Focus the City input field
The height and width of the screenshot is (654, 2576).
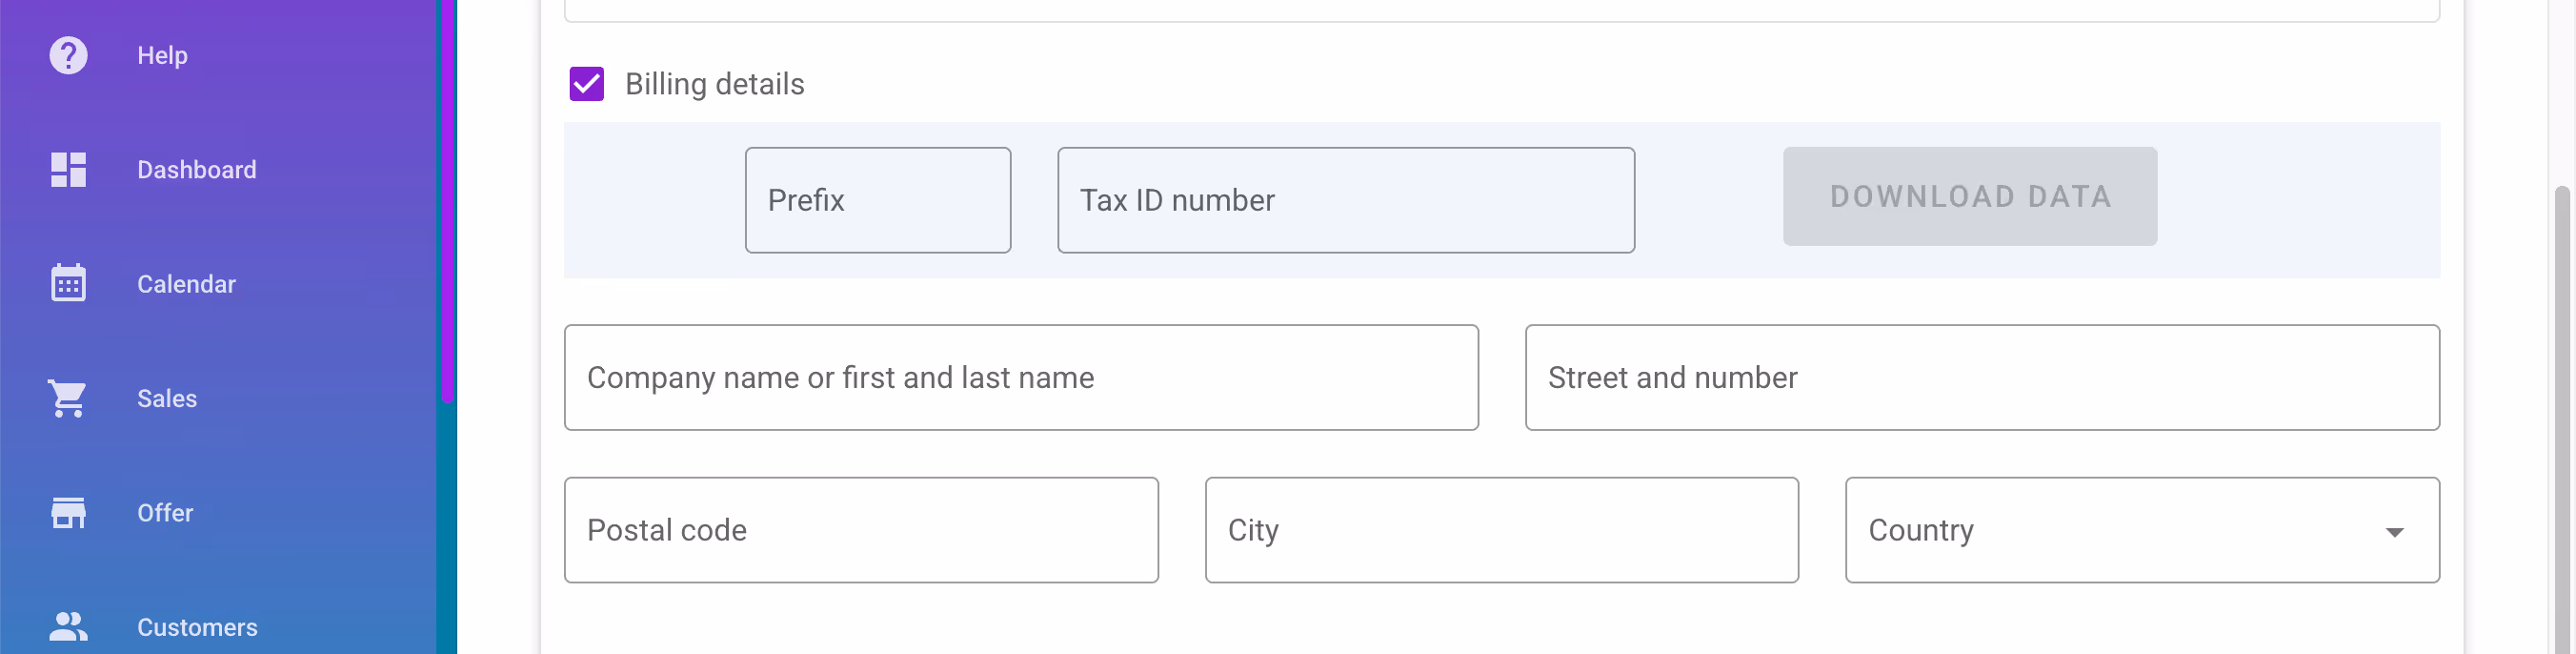pyautogui.click(x=1501, y=529)
